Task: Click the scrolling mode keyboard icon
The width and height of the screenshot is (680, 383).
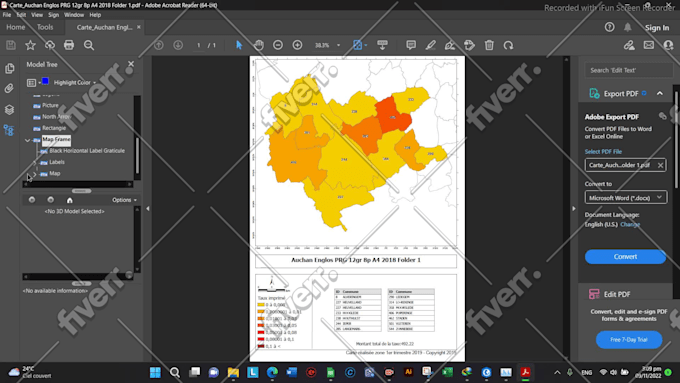Action: point(382,45)
